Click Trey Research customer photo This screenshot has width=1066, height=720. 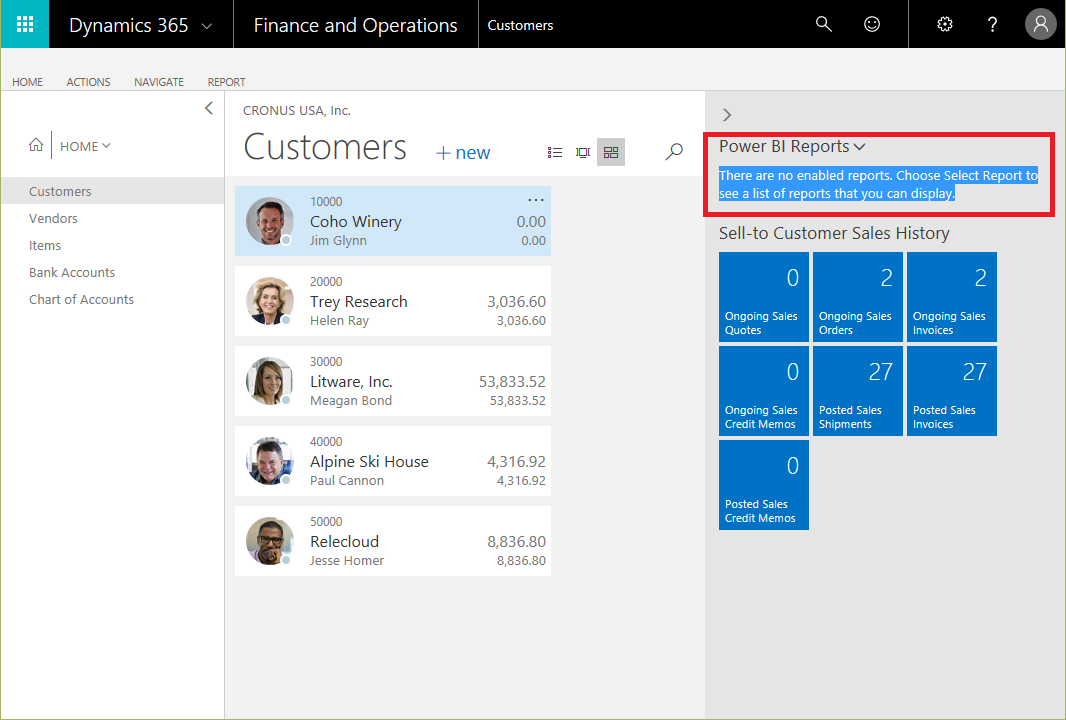pyautogui.click(x=270, y=301)
